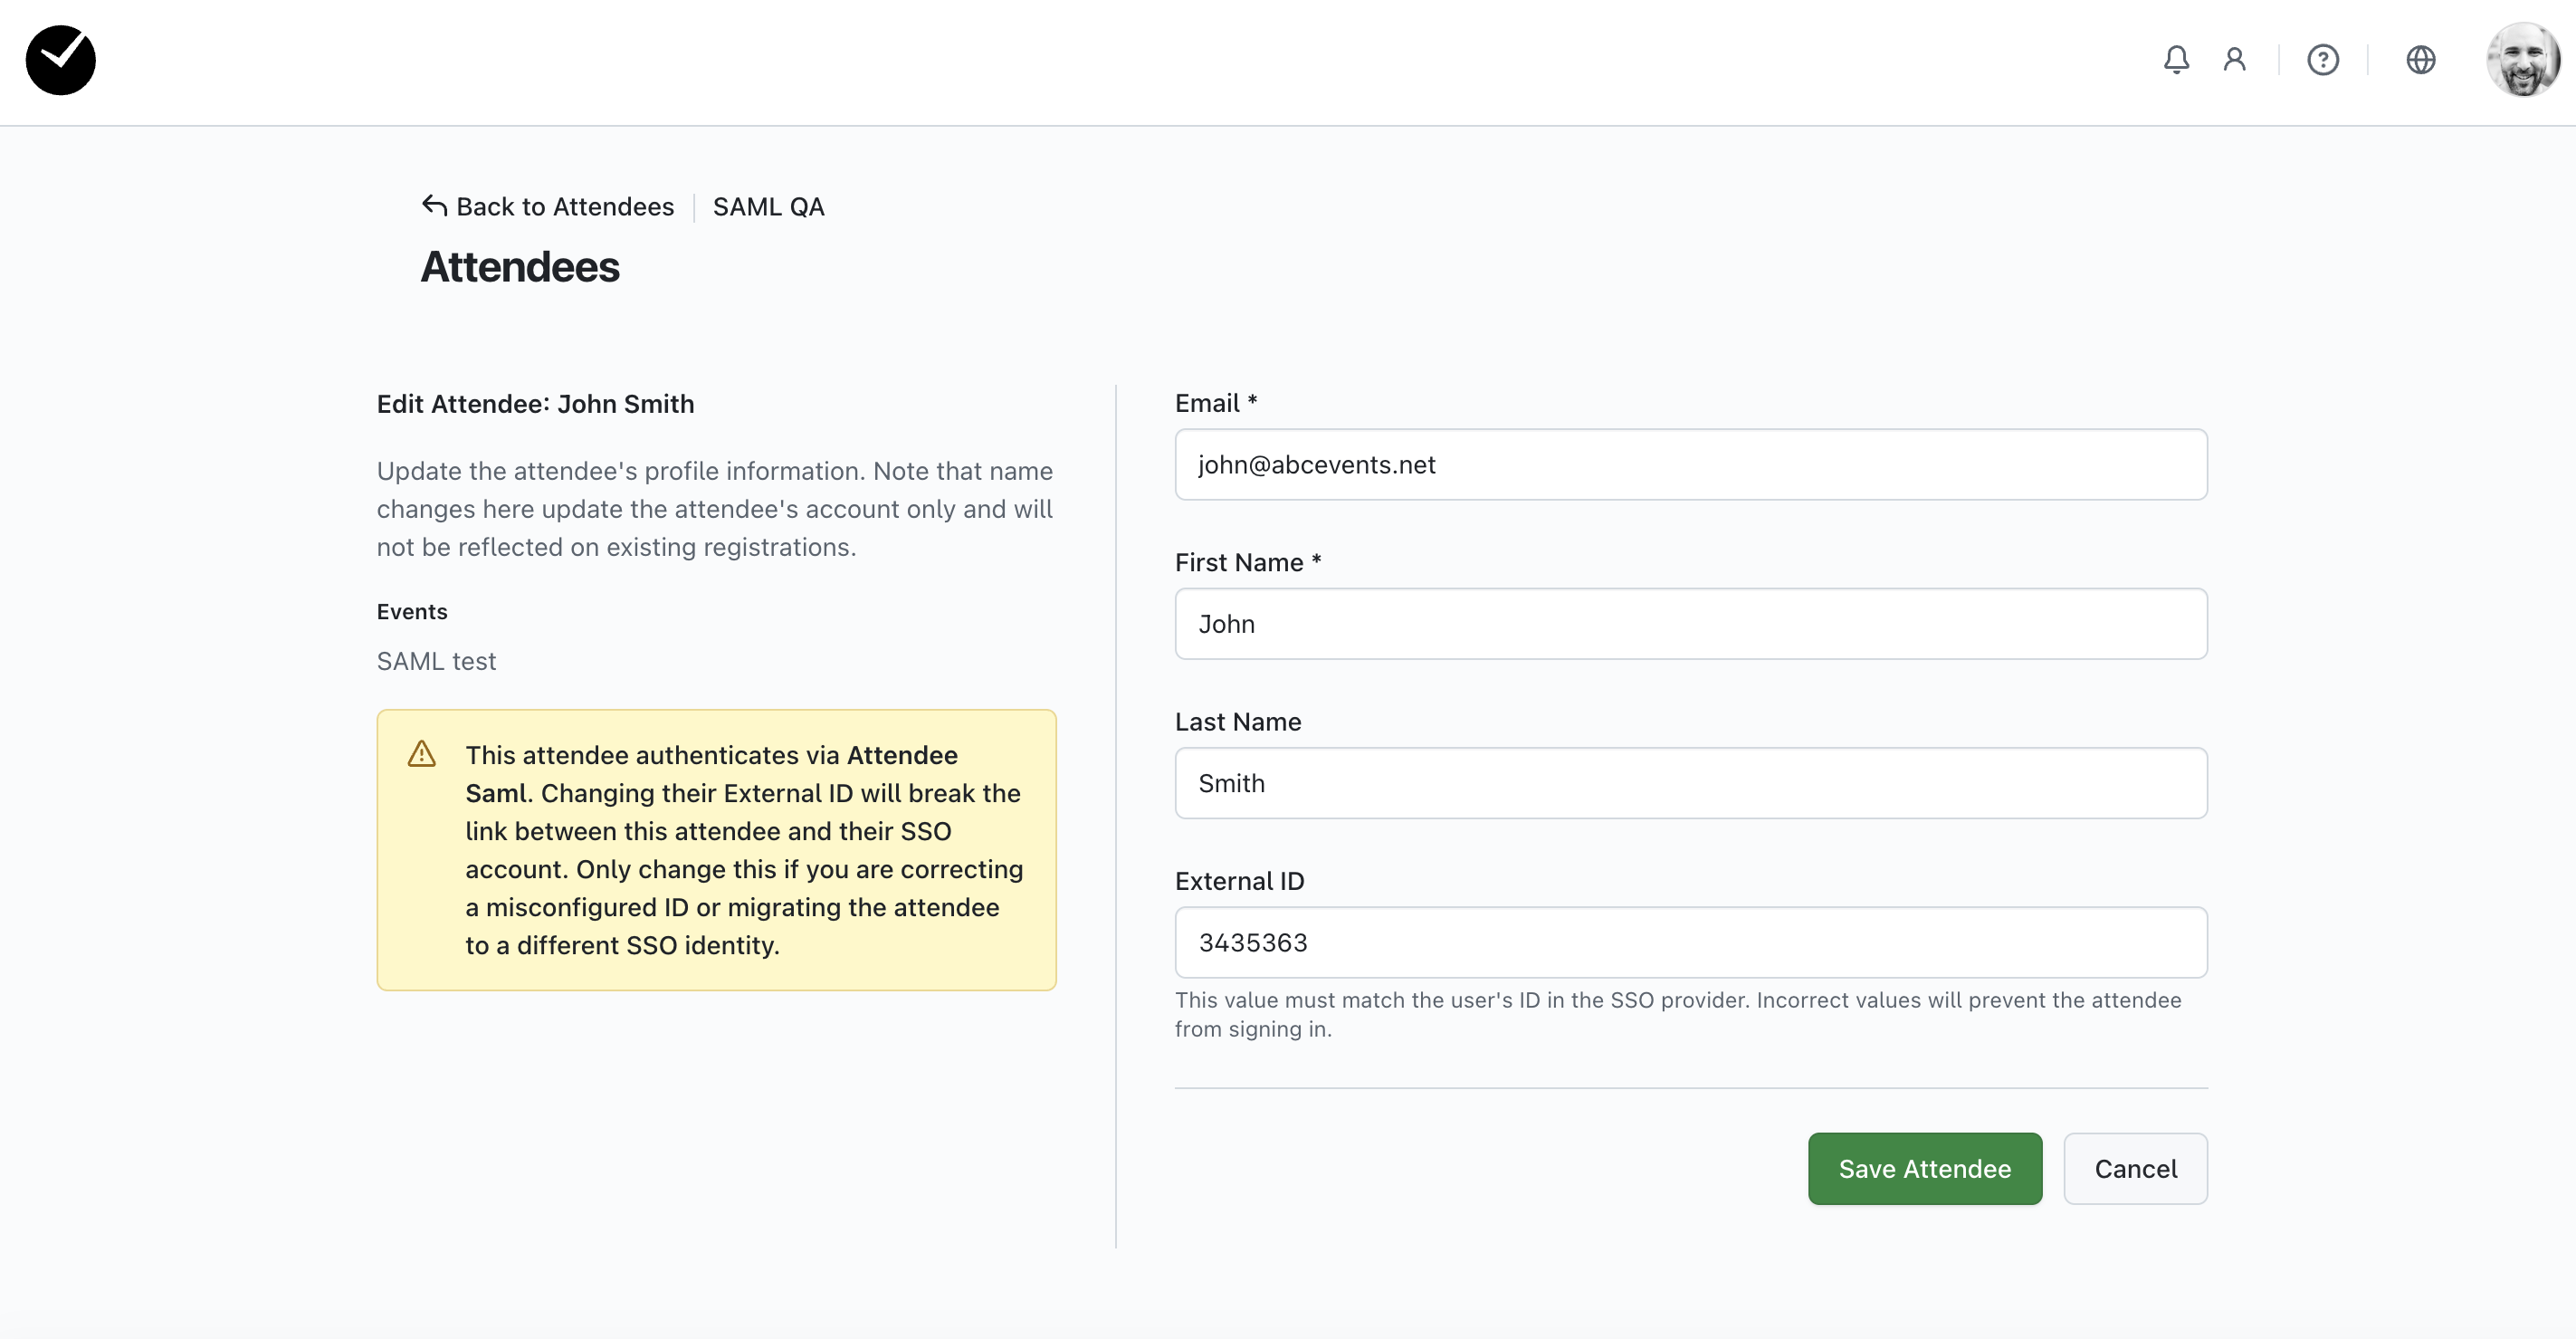Click into the Email input field
The width and height of the screenshot is (2576, 1339).
1690,465
